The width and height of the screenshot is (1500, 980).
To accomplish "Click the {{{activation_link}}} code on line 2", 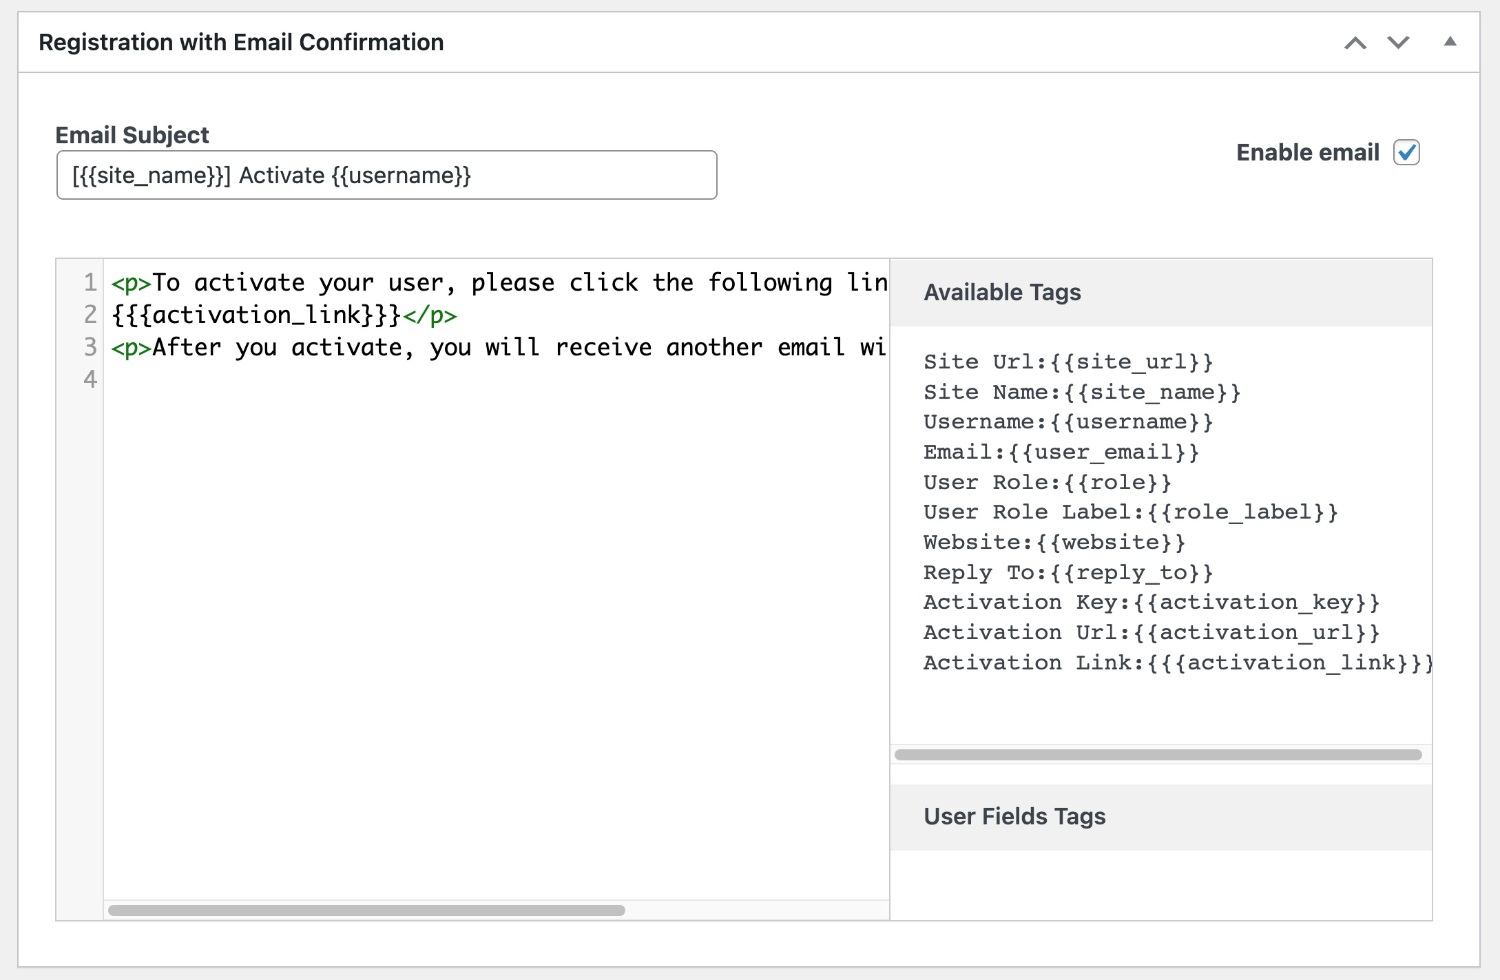I will tap(256, 315).
